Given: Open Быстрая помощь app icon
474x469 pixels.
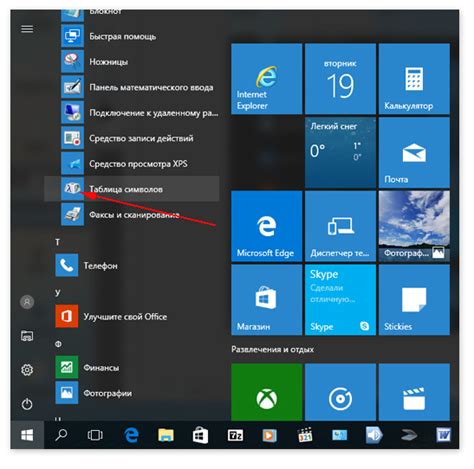Looking at the screenshot, I should pos(72,36).
